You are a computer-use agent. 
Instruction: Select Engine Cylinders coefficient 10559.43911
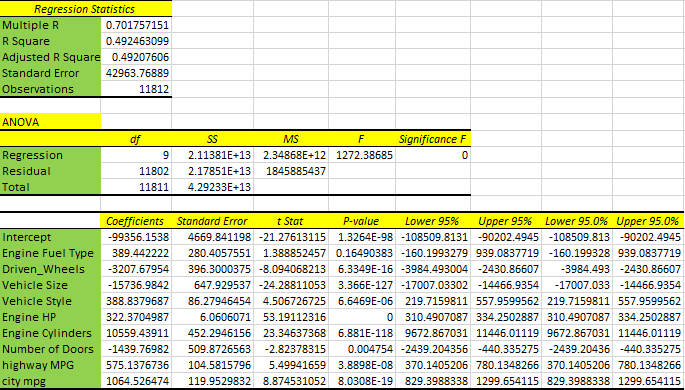(136, 333)
